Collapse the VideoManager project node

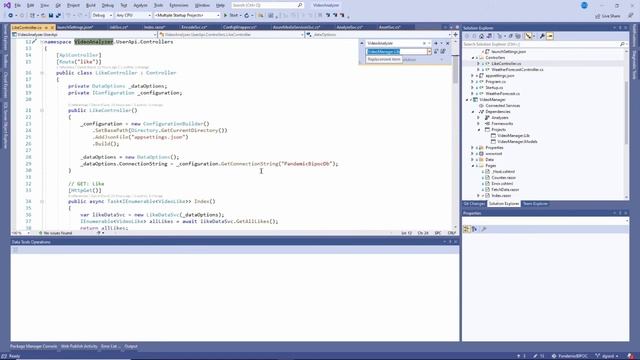(468, 100)
